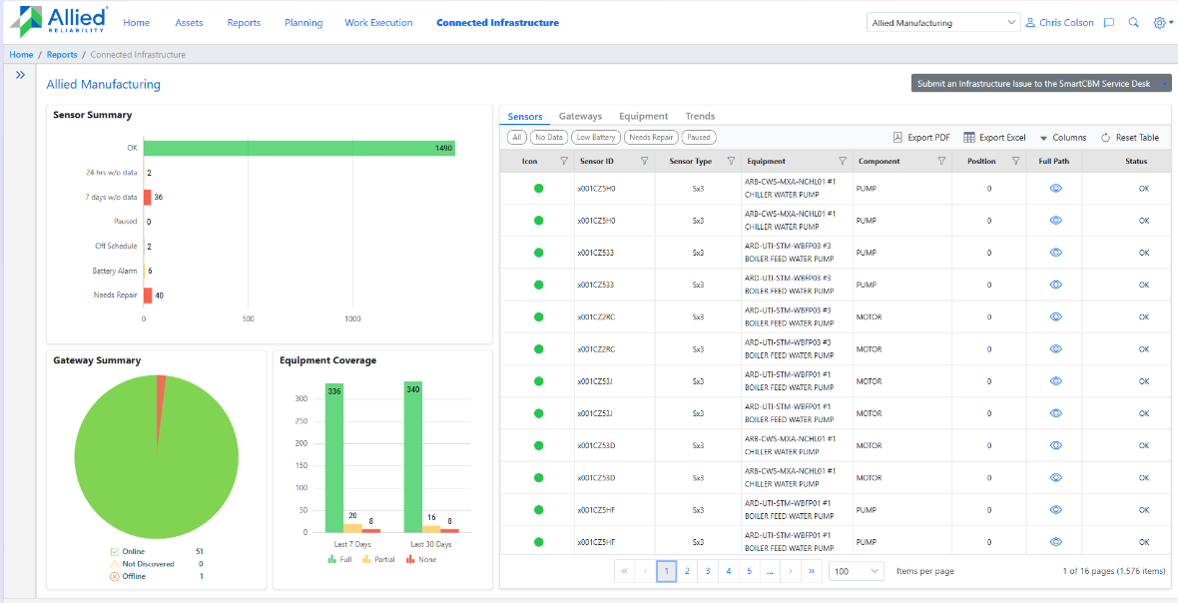Image resolution: width=1178 pixels, height=603 pixels.
Task: Go to the previous page arrow
Action: [x=645, y=571]
